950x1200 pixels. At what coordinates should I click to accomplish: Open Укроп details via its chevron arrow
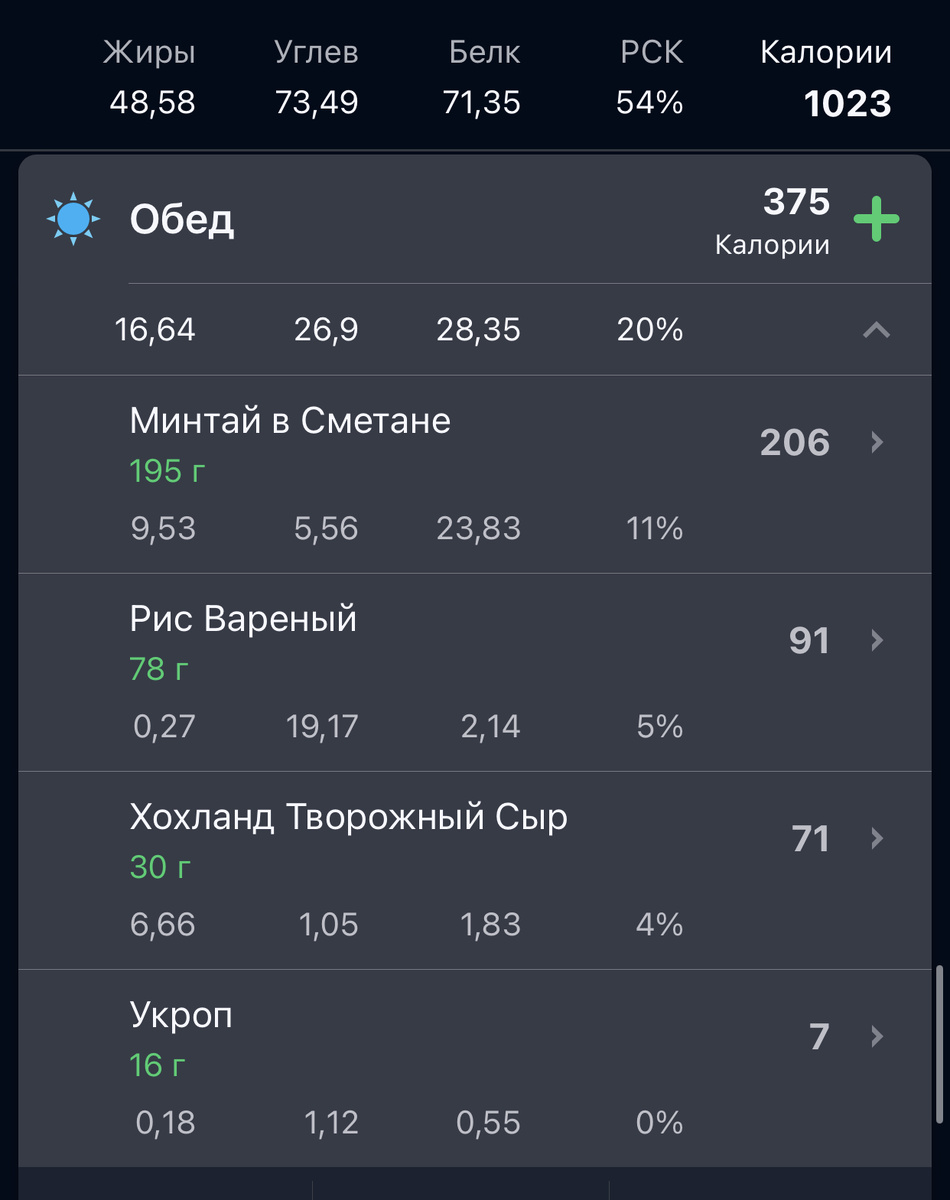pyautogui.click(x=877, y=1036)
